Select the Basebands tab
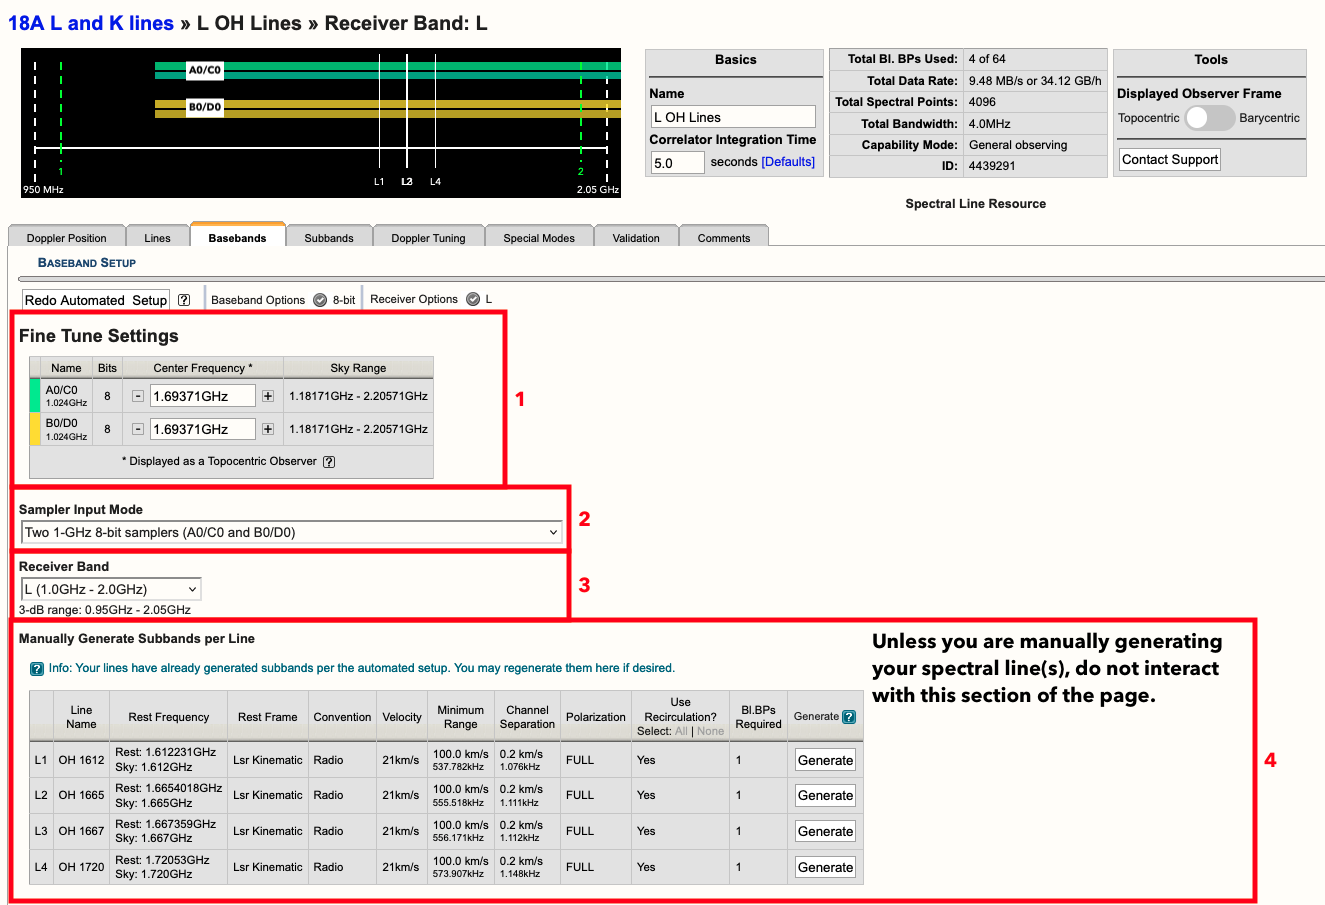 click(238, 237)
